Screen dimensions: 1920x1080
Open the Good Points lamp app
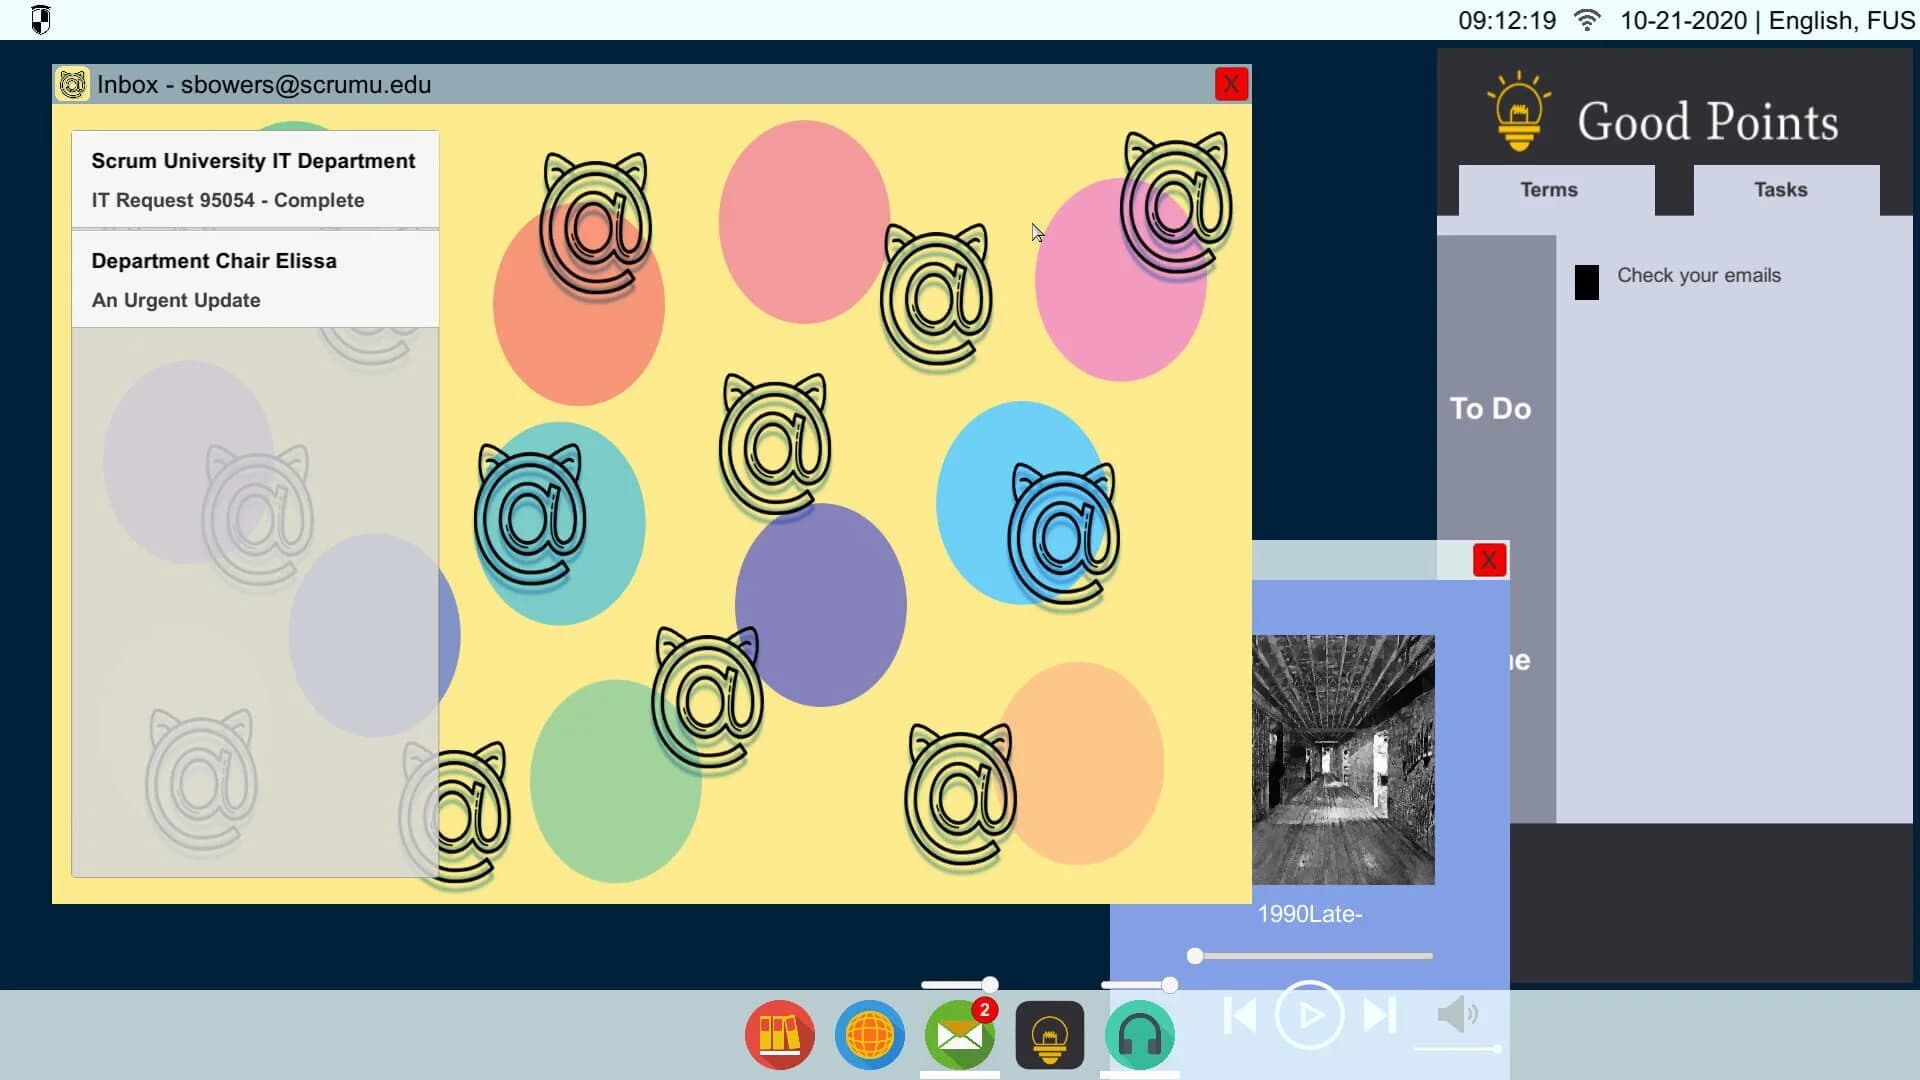click(1048, 1036)
